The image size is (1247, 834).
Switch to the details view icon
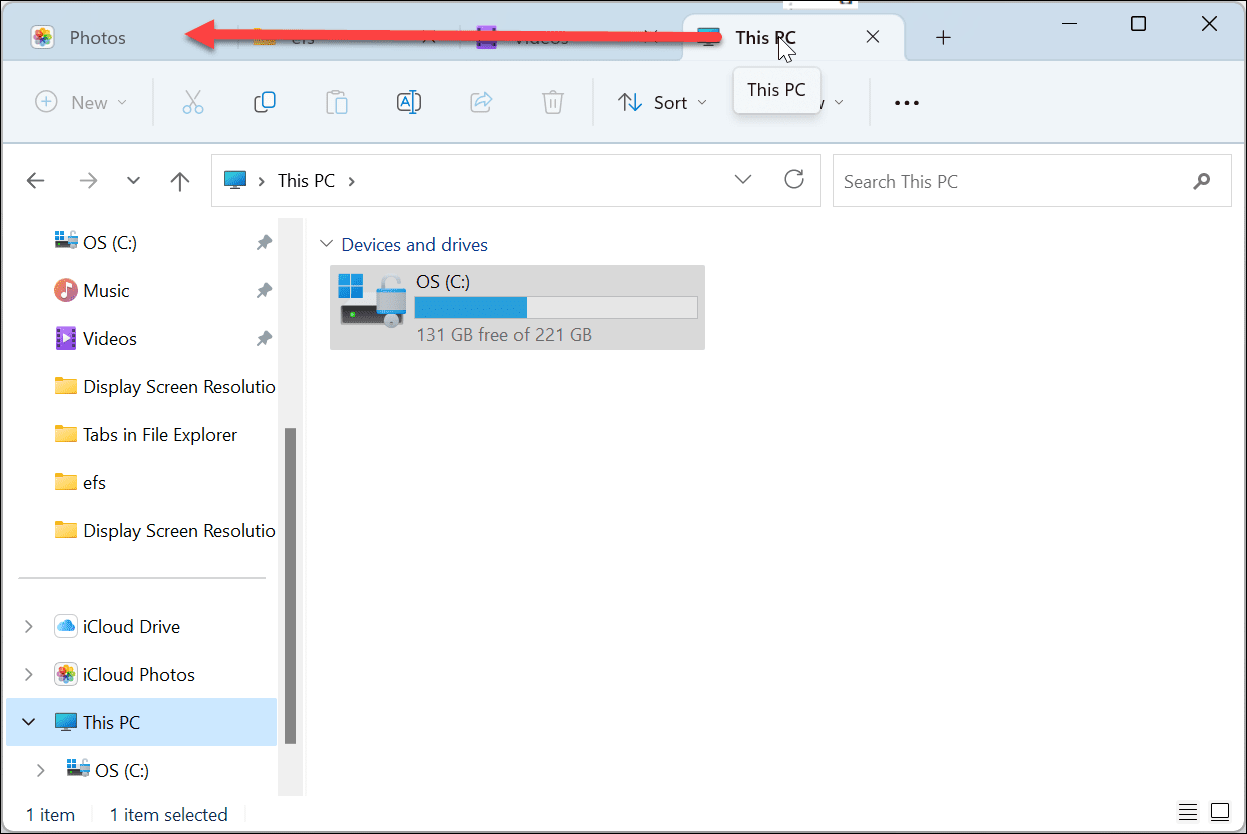[1188, 811]
